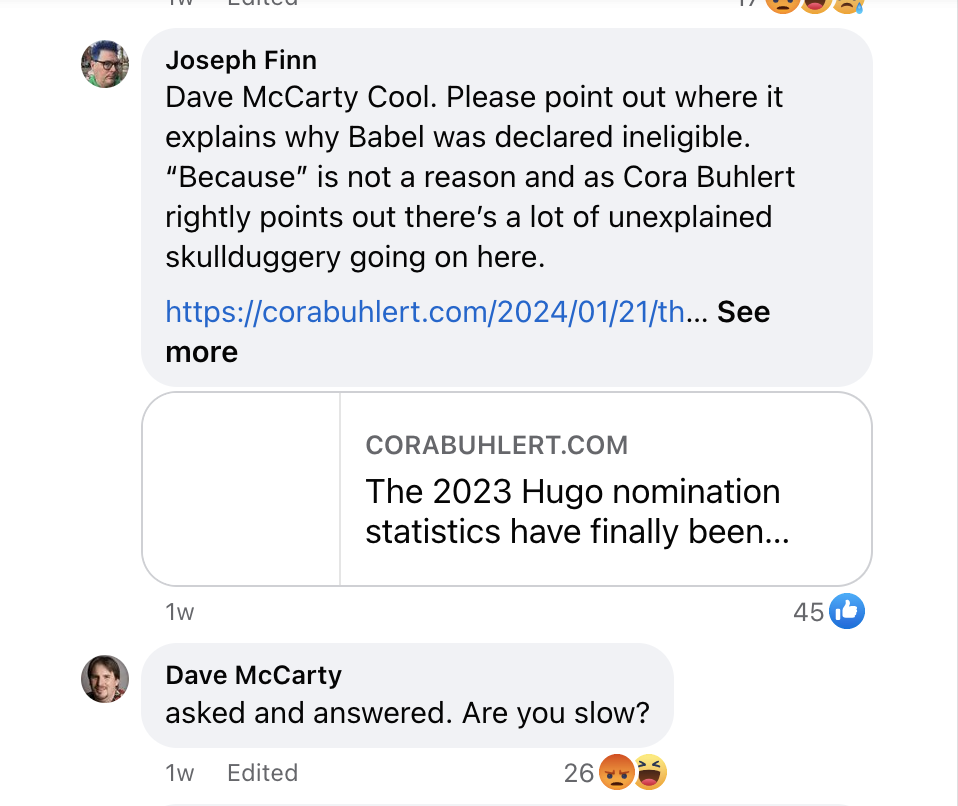Click Dave McCarty's avatar beside his reply
958x806 pixels.
105,679
